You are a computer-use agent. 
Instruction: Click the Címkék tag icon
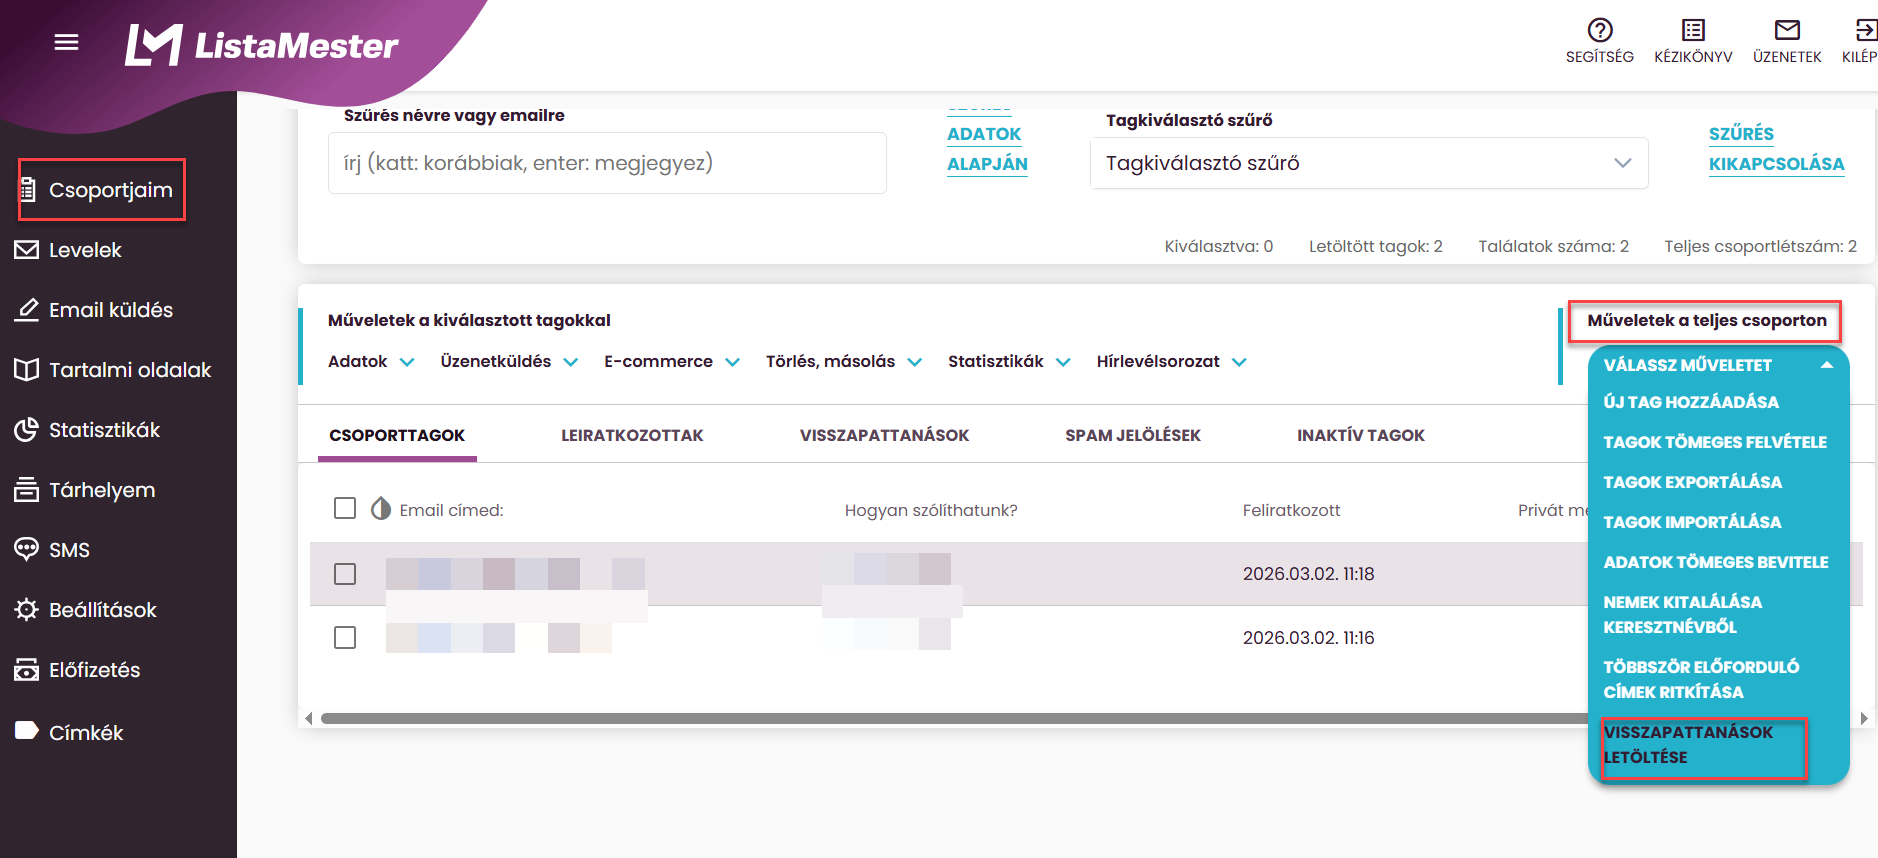click(27, 731)
